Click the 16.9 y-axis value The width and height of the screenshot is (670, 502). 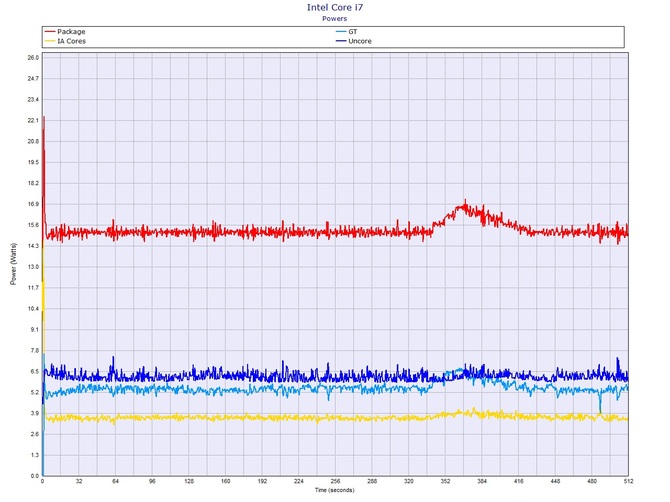(x=33, y=204)
